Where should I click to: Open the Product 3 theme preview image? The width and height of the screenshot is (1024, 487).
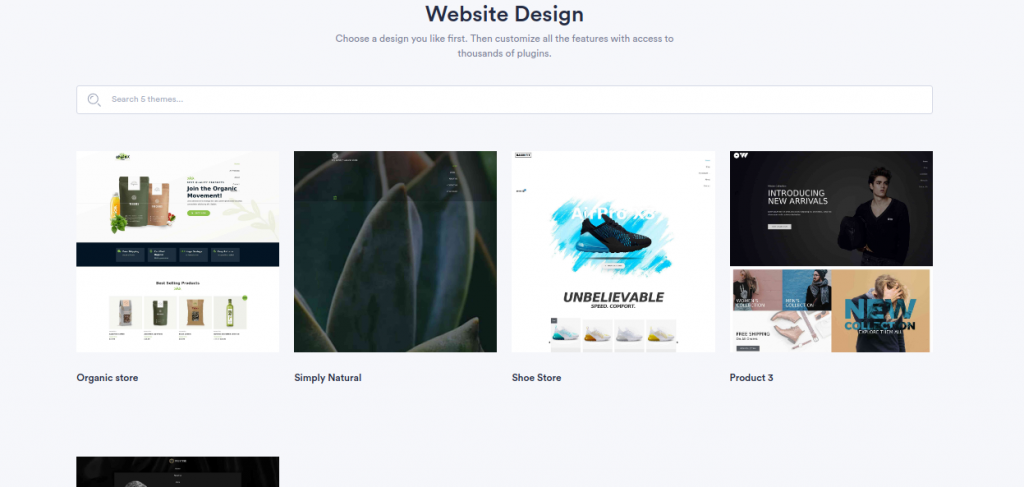[831, 251]
